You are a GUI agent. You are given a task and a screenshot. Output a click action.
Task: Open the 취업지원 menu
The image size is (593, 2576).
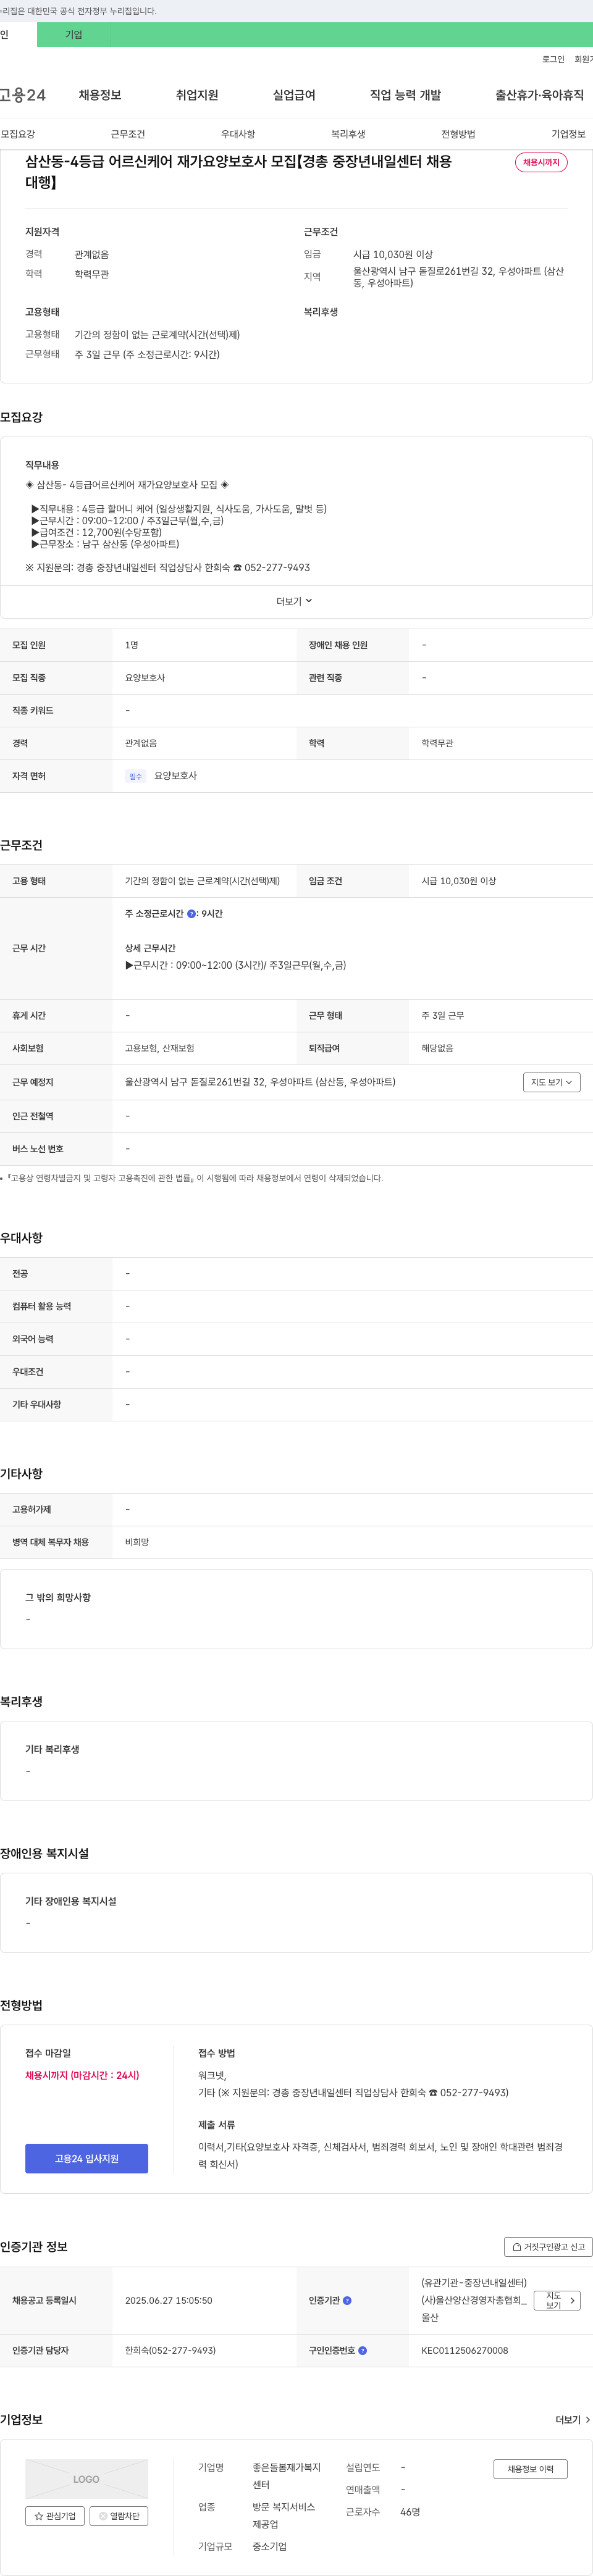[197, 95]
